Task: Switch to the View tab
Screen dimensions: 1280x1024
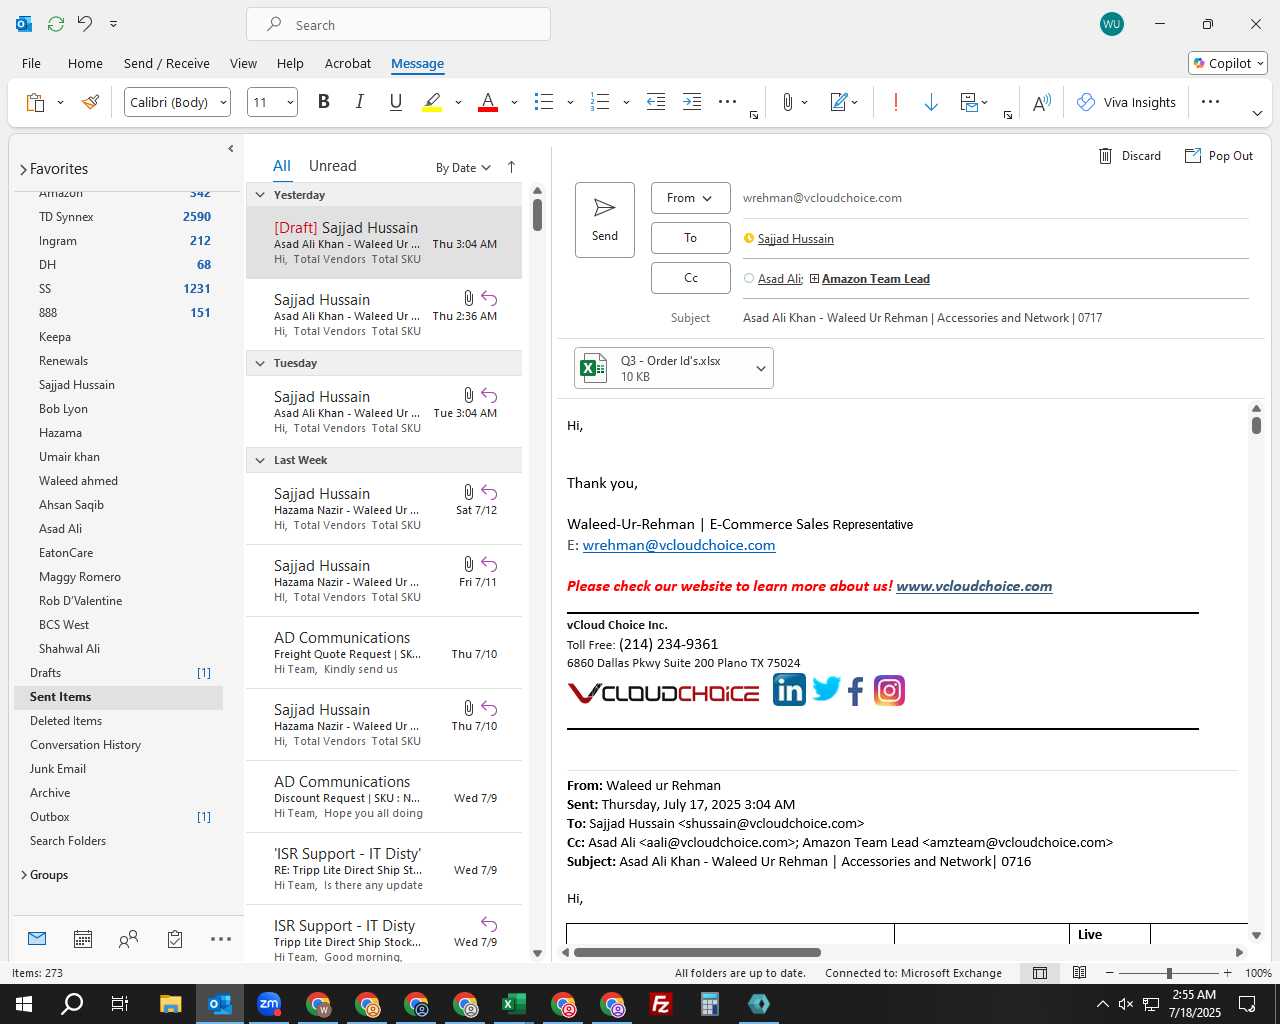Action: tap(243, 63)
